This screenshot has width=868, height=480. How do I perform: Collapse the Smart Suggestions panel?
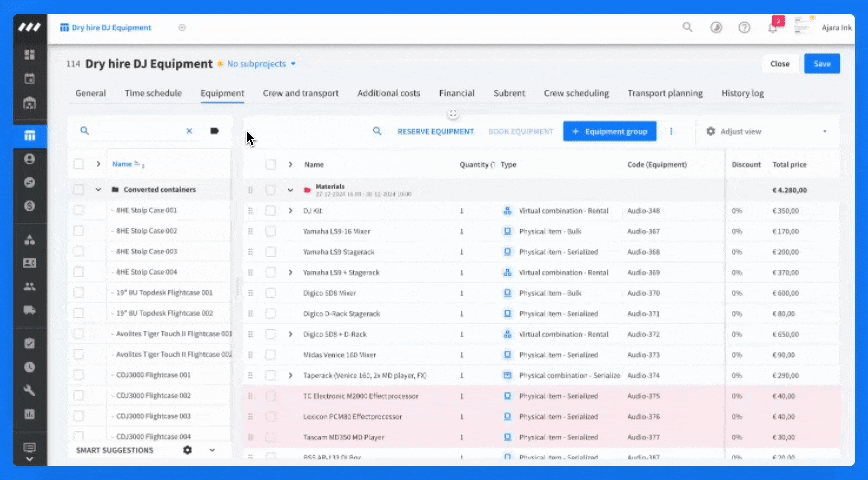pos(212,450)
